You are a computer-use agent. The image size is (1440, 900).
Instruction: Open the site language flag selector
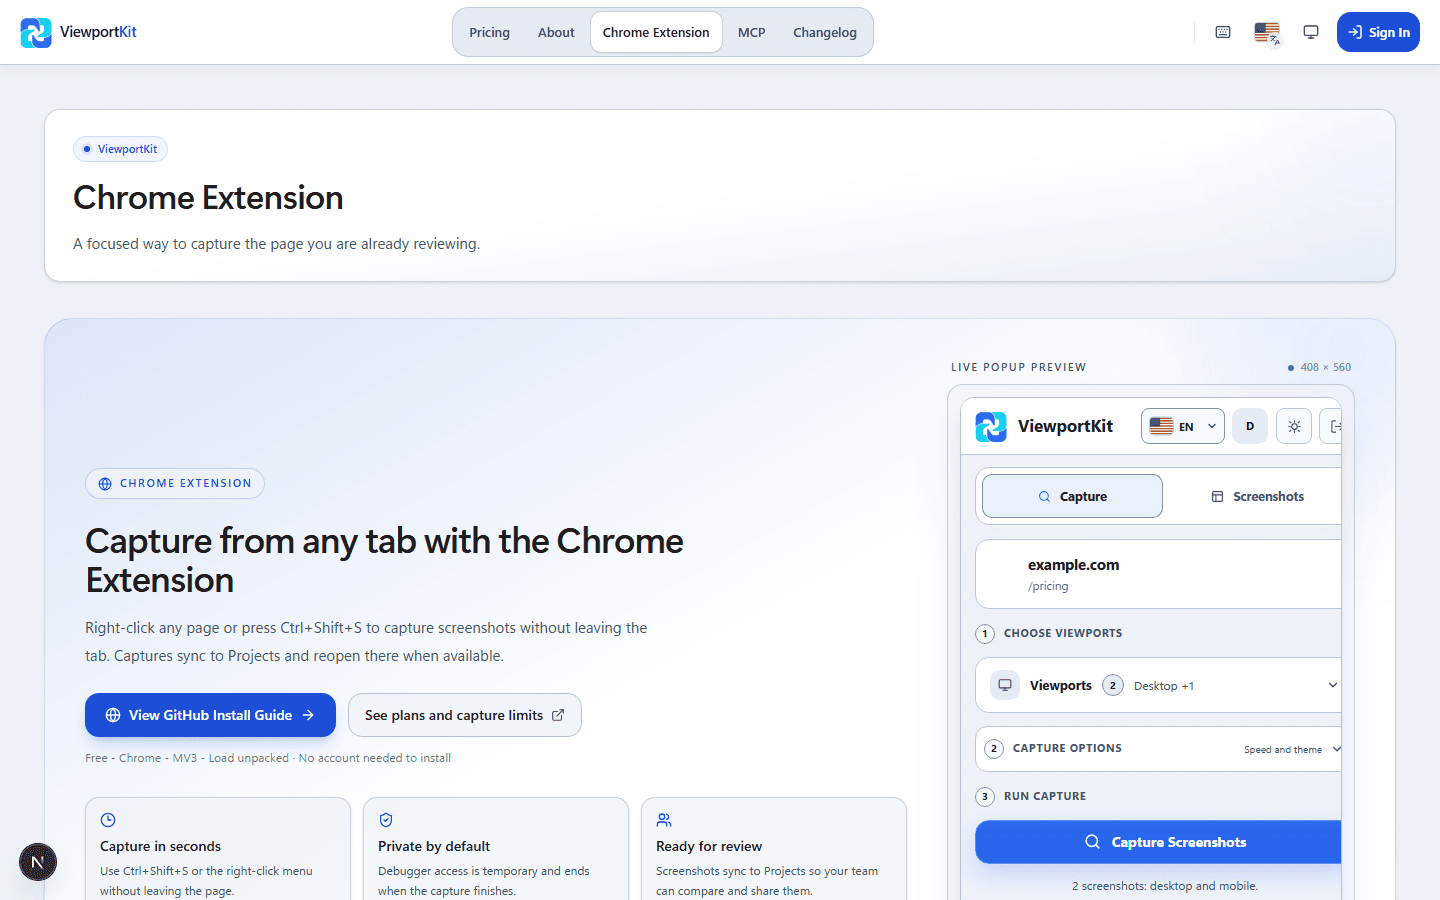coord(1267,32)
